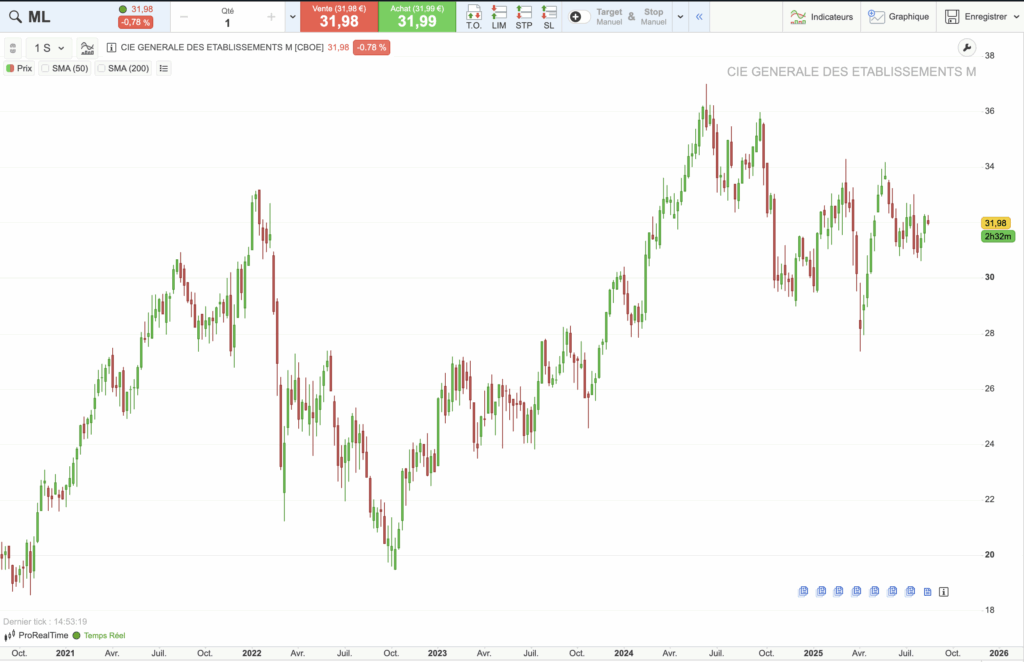The width and height of the screenshot is (1024, 662).
Task: Open the instrument info icon before company name
Action: (x=111, y=48)
